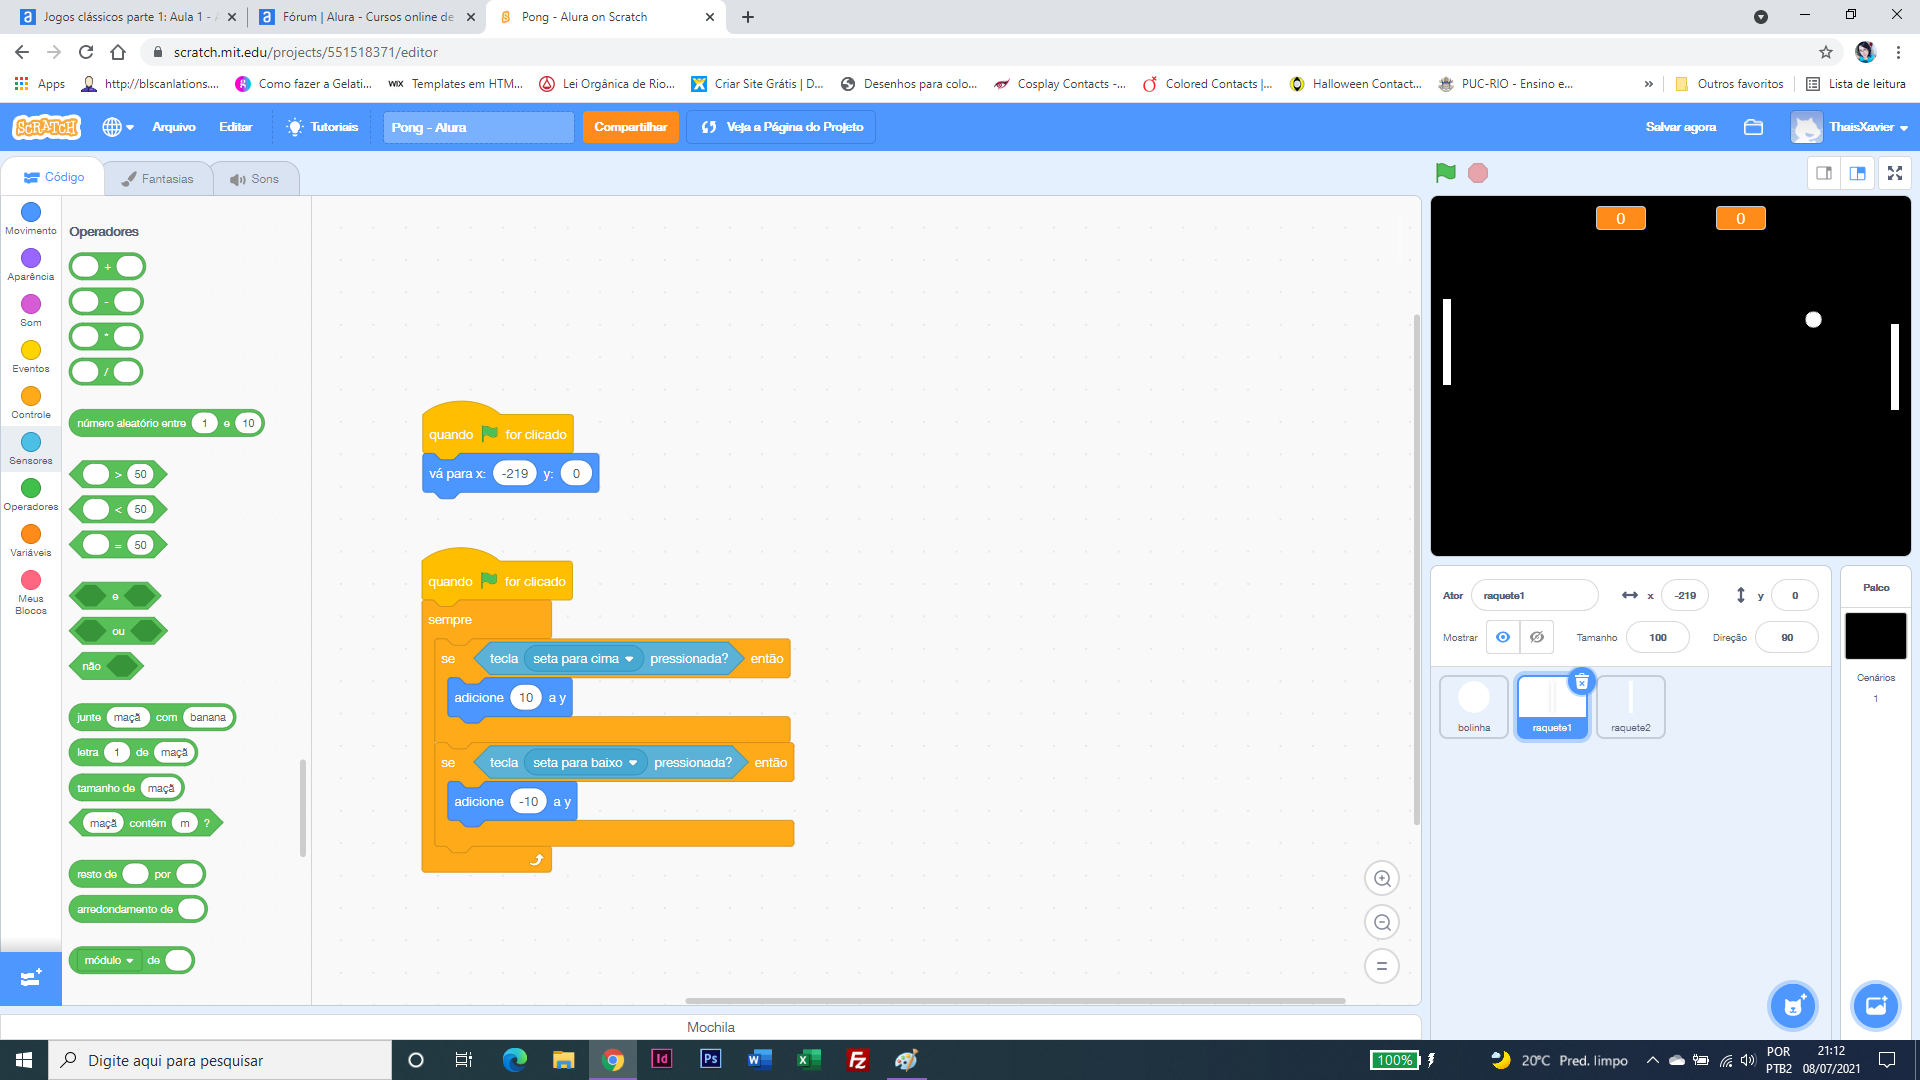Reset workspace zoom to default
Image resolution: width=1920 pixels, height=1080 pixels.
pyautogui.click(x=1382, y=966)
